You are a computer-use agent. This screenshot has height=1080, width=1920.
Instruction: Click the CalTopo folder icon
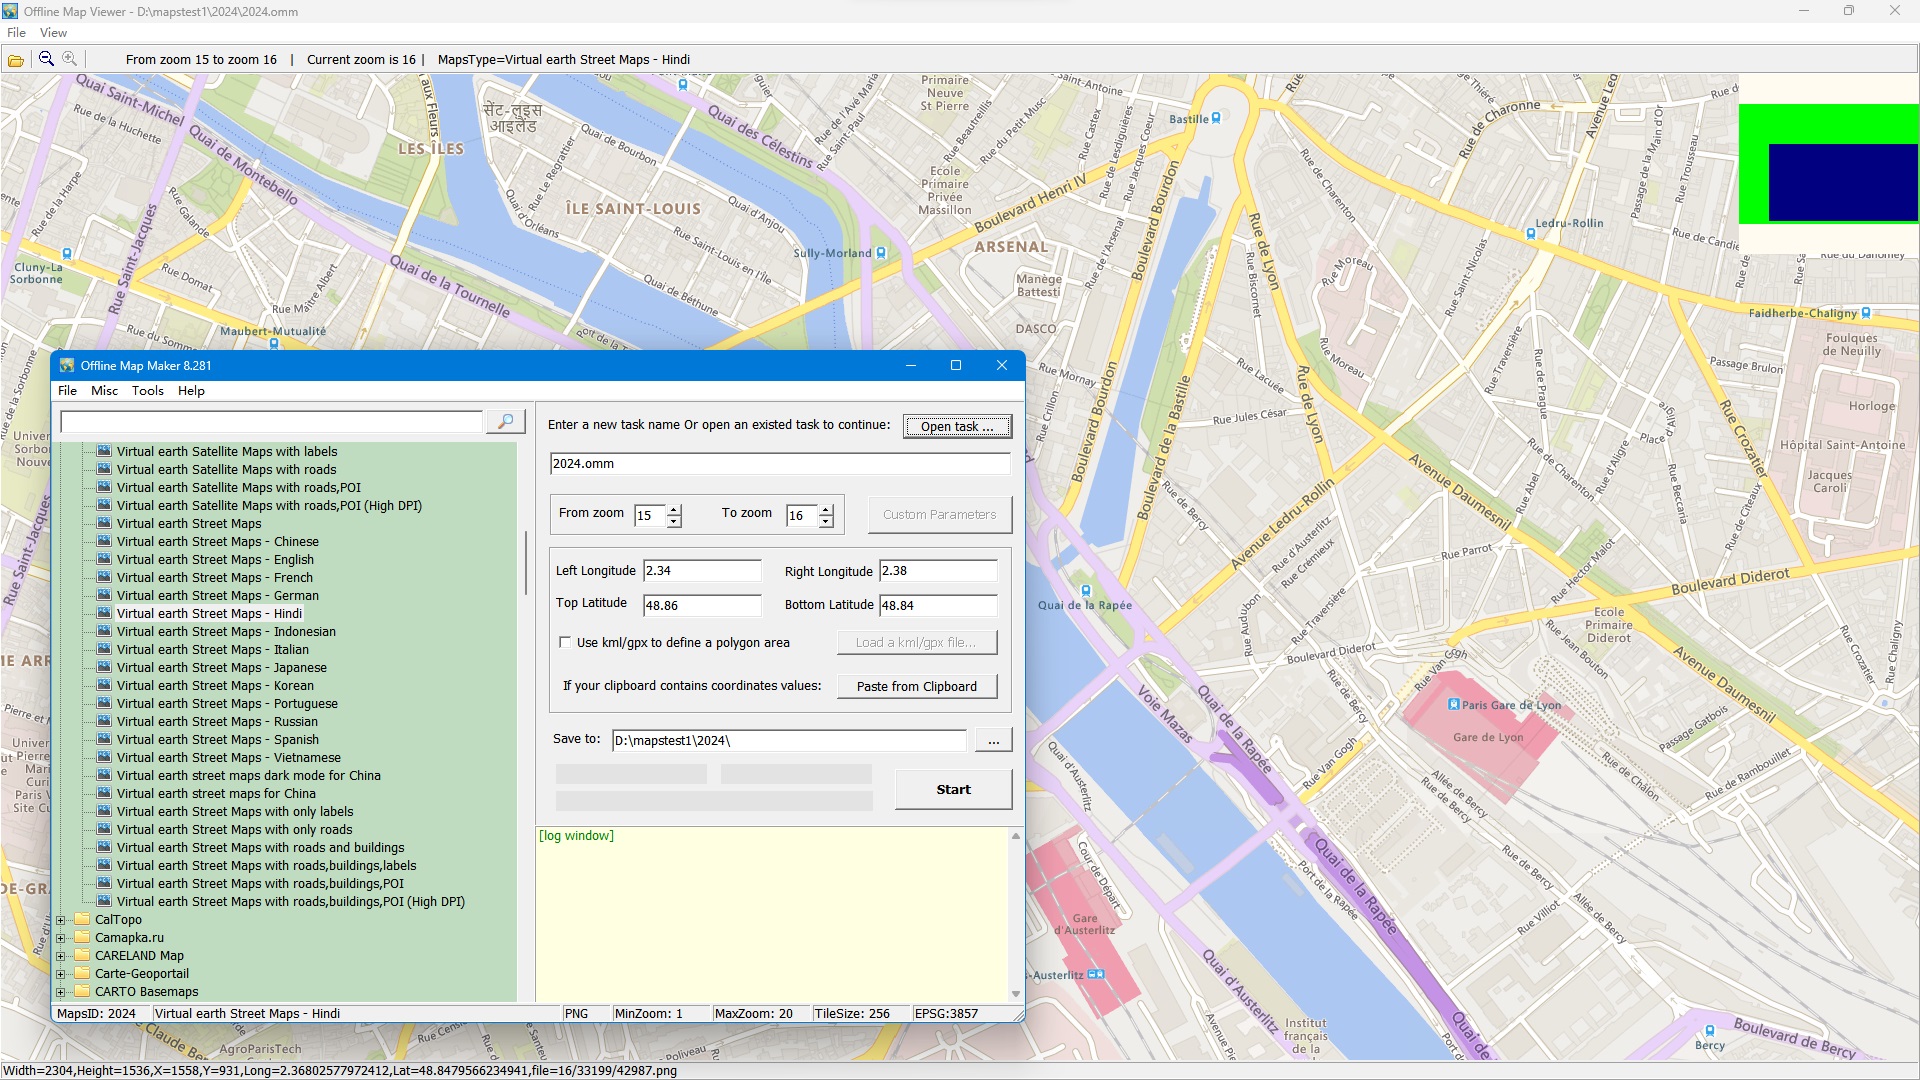82,919
